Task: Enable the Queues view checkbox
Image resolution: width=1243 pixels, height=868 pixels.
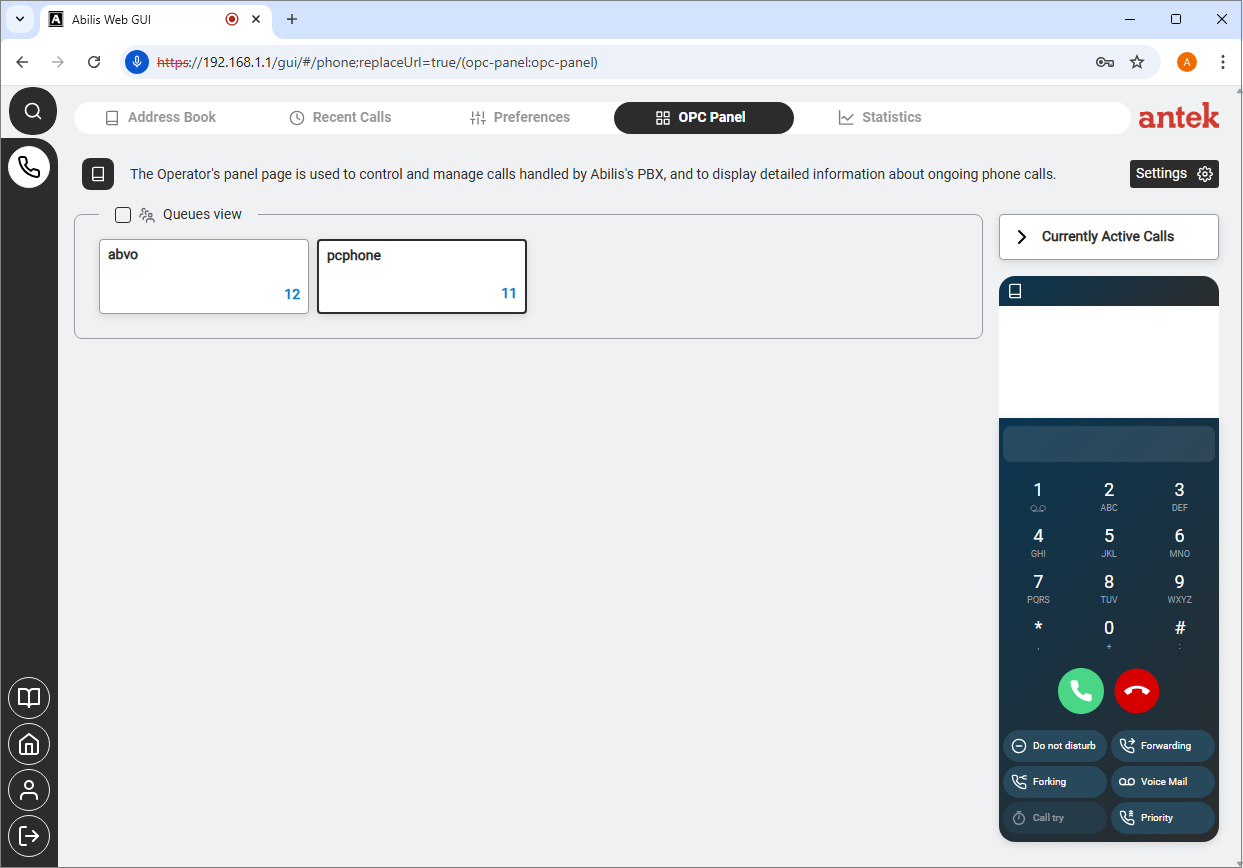Action: 123,214
